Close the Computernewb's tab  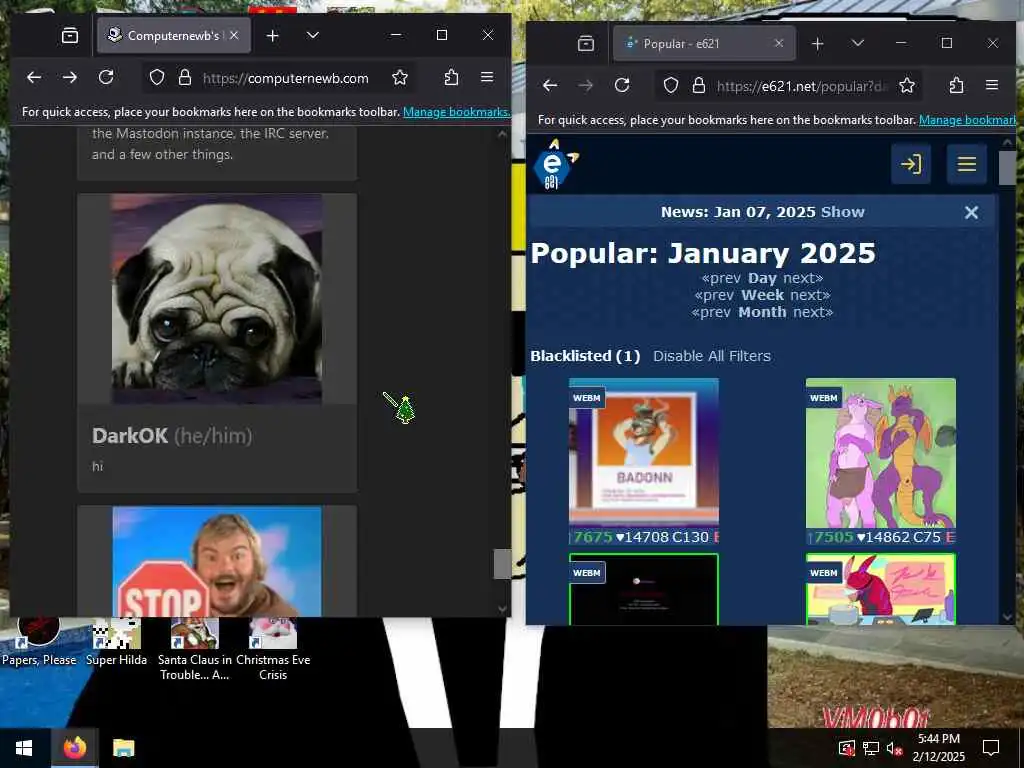pyautogui.click(x=234, y=35)
